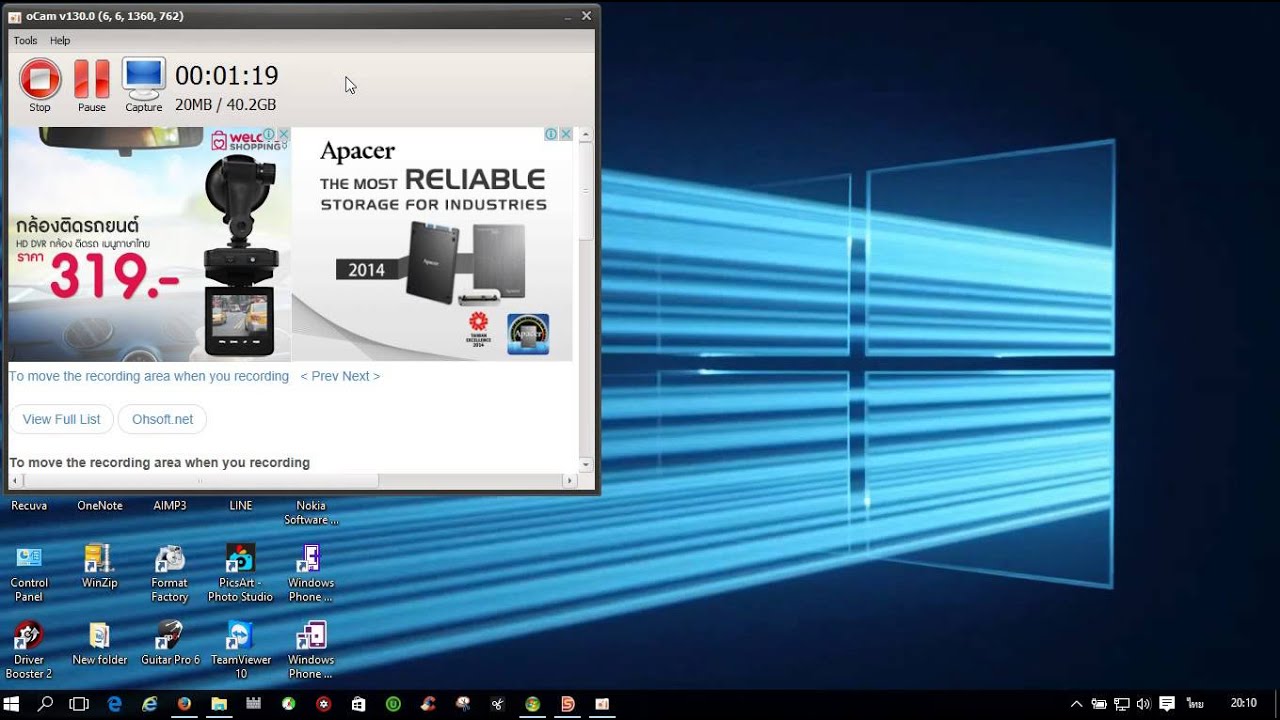Select the Control Panel desktop icon
Viewport: 1280px width, 720px height.
(x=29, y=574)
